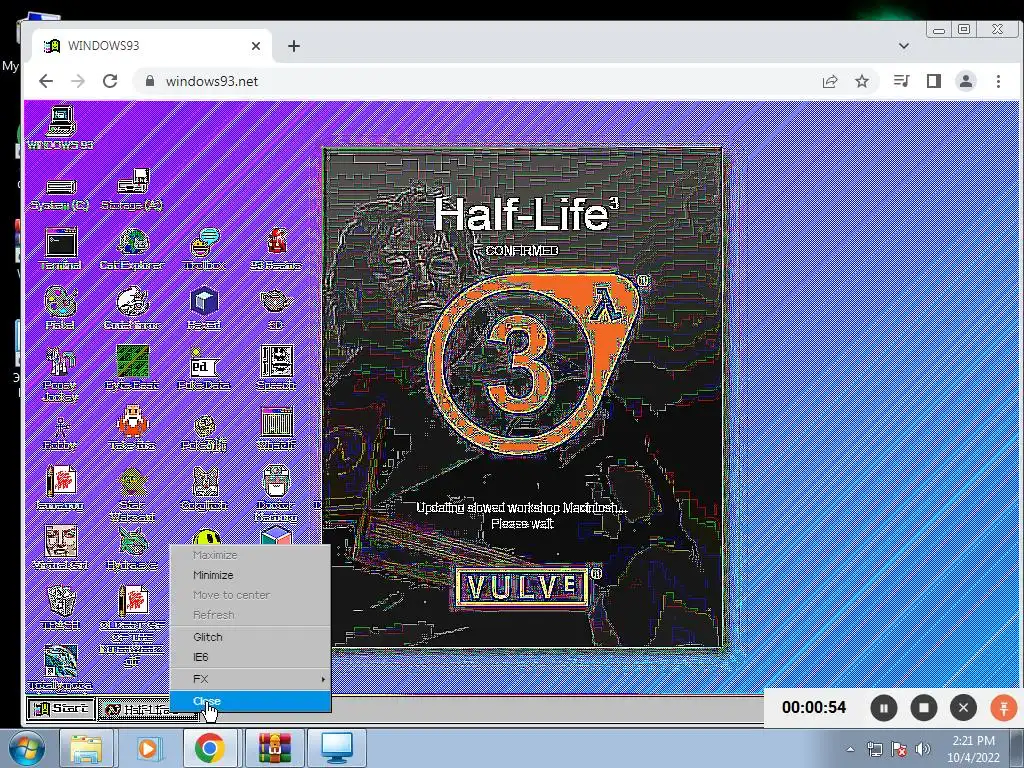The image size is (1024, 768).
Task: Launch the Virtual Girl face icon
Action: point(61,548)
